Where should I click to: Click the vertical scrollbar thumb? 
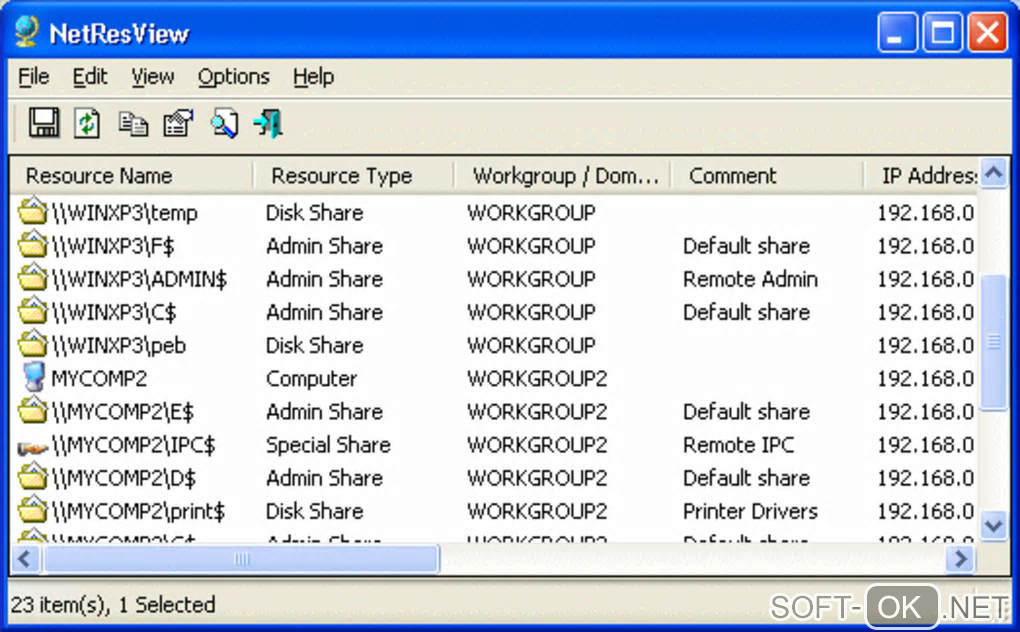tap(993, 342)
